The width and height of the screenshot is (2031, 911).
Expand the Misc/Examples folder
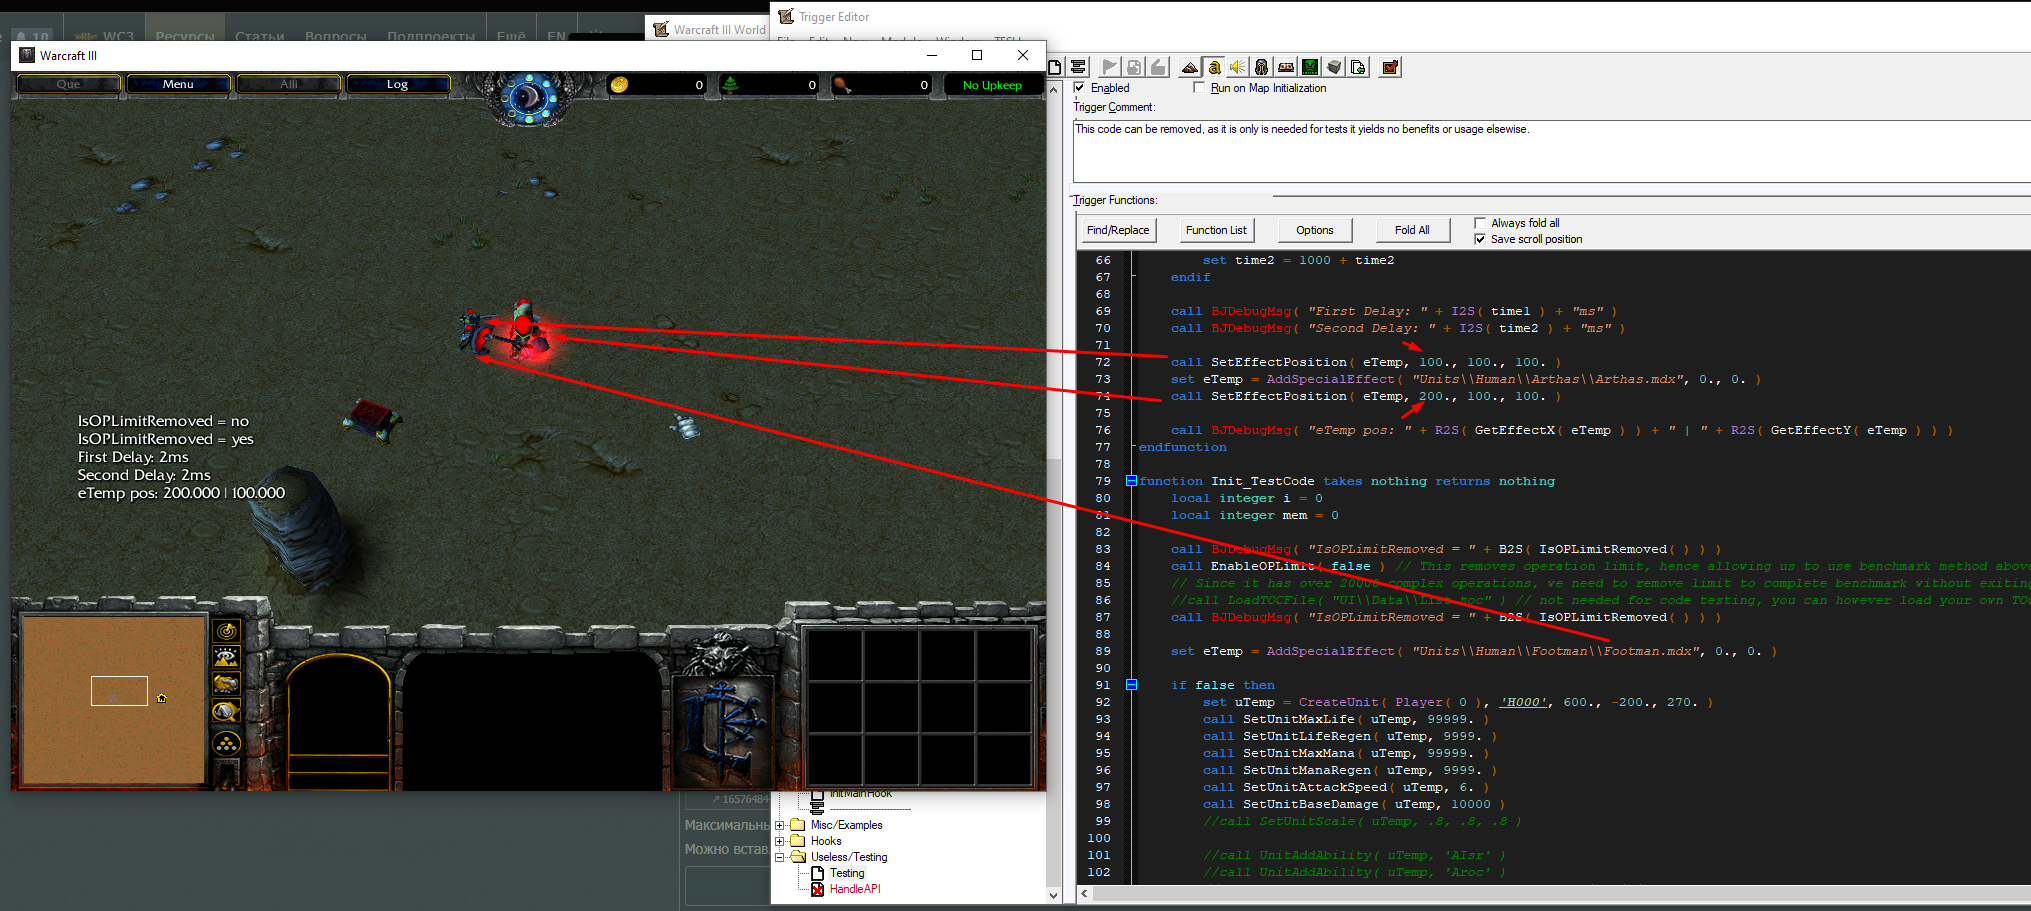pos(780,825)
